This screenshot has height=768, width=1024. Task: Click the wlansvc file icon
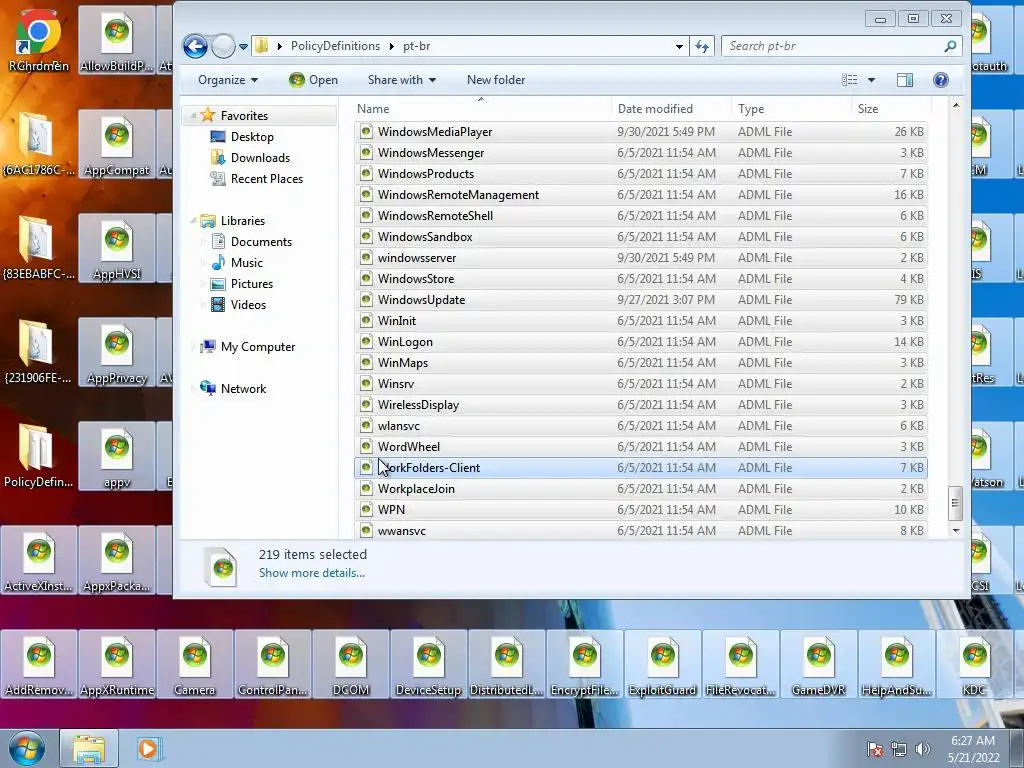tap(366, 425)
